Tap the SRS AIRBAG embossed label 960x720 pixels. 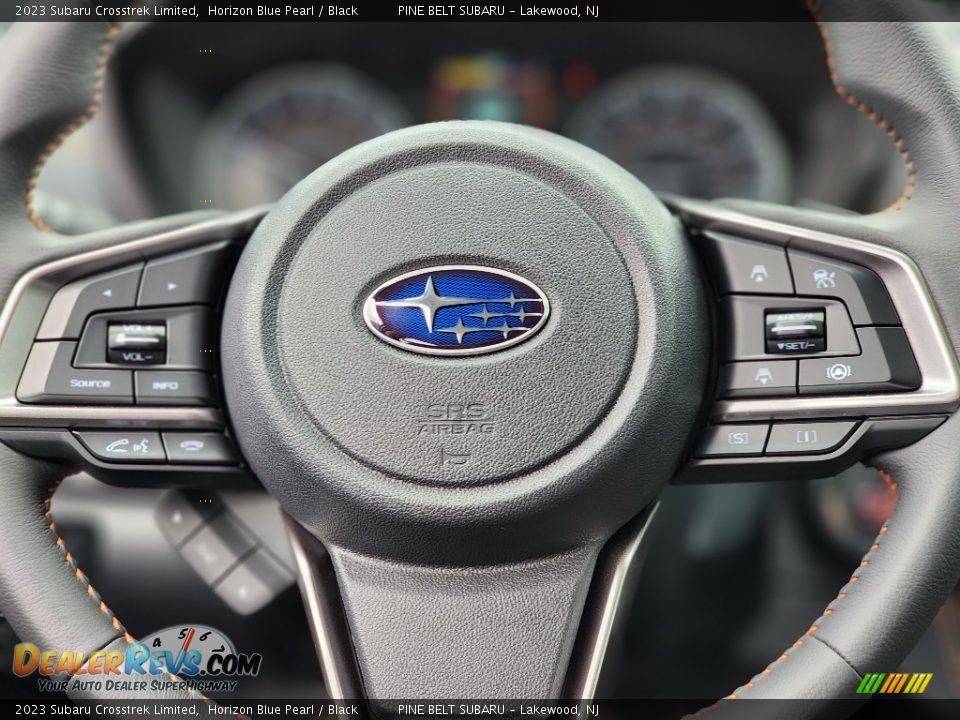tap(456, 419)
